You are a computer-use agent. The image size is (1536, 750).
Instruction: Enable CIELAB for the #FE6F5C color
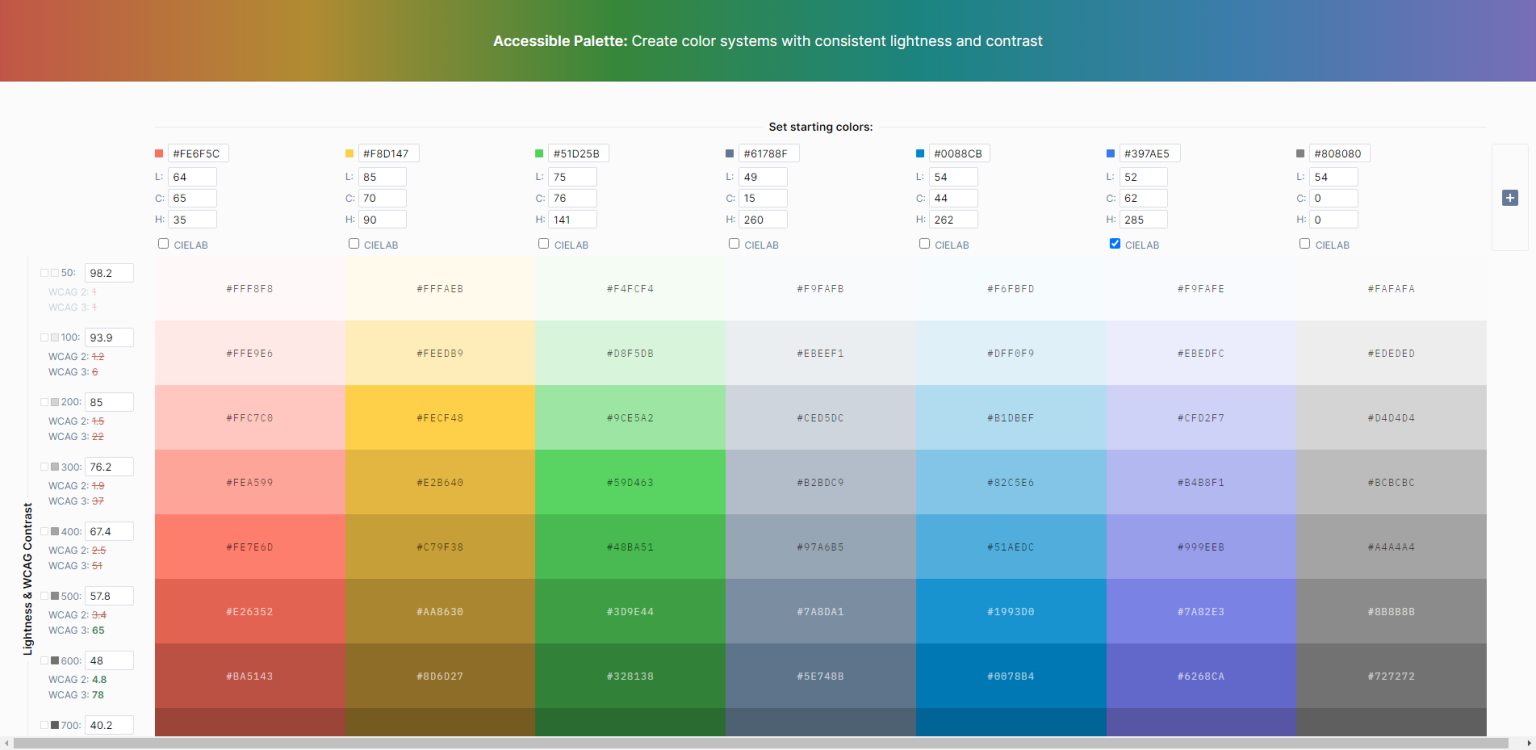(x=162, y=243)
